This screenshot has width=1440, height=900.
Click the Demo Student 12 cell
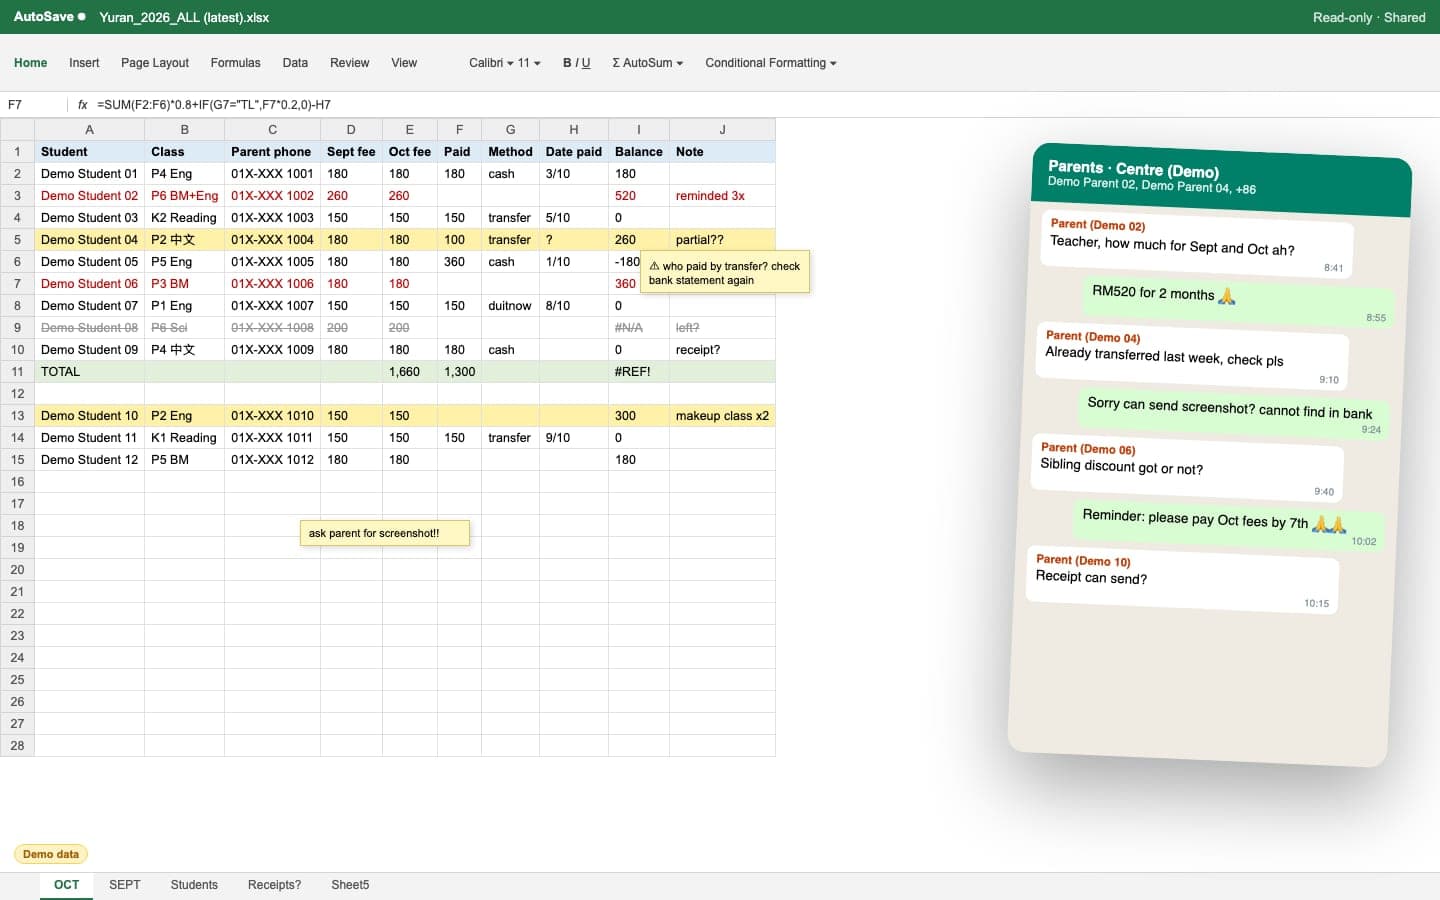[x=89, y=459]
